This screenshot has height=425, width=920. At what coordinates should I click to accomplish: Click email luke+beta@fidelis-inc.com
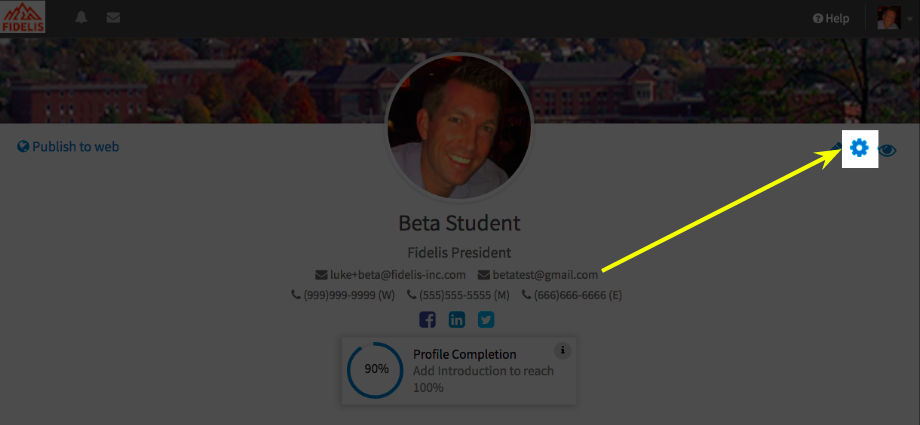[391, 275]
